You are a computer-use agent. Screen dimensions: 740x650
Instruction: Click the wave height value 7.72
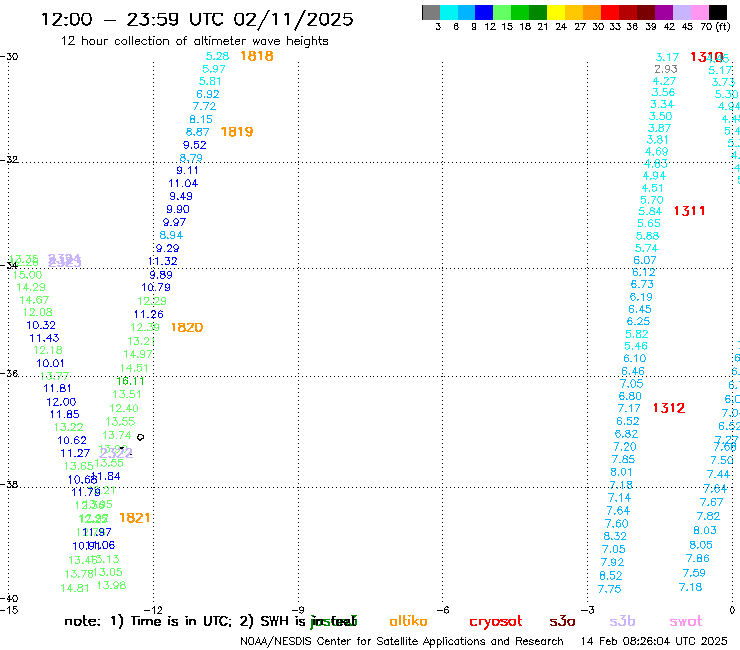point(204,107)
